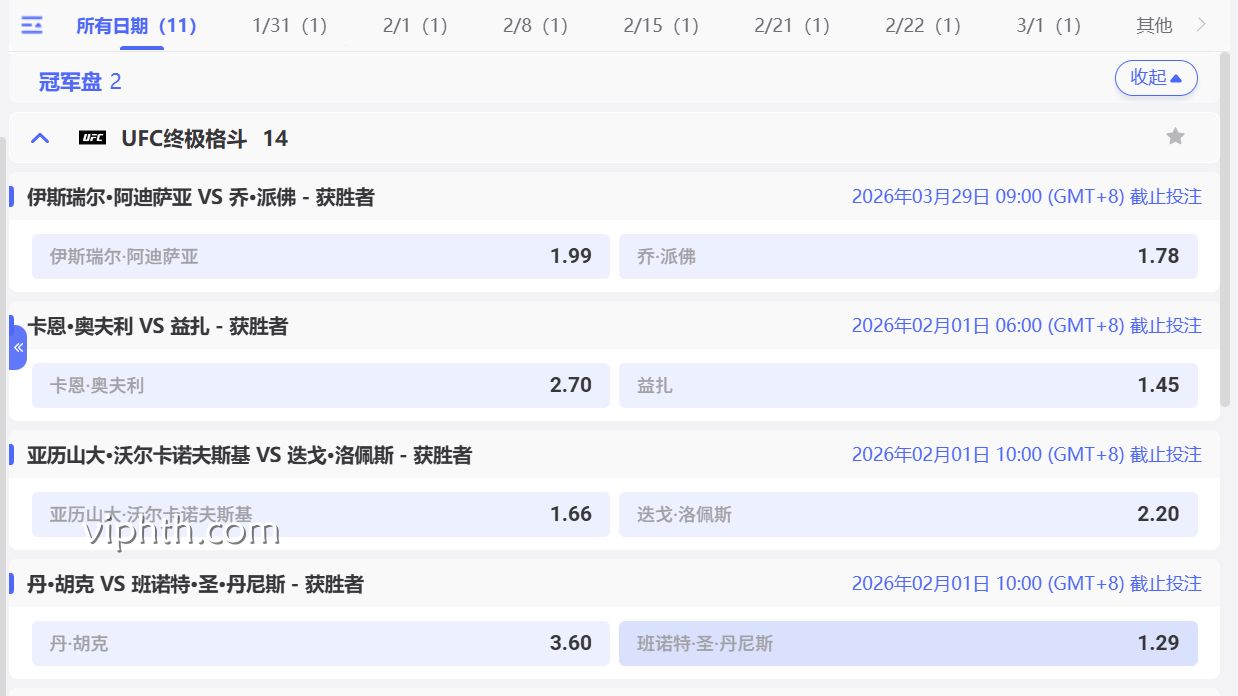This screenshot has width=1238, height=696.
Task: Click the star icon on UFC section
Action: tap(1175, 136)
